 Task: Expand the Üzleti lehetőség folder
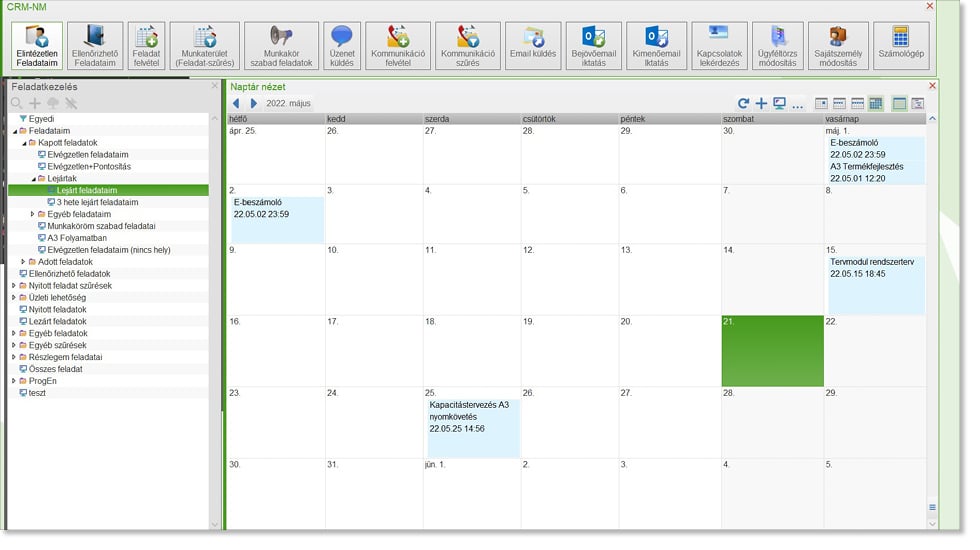14,298
